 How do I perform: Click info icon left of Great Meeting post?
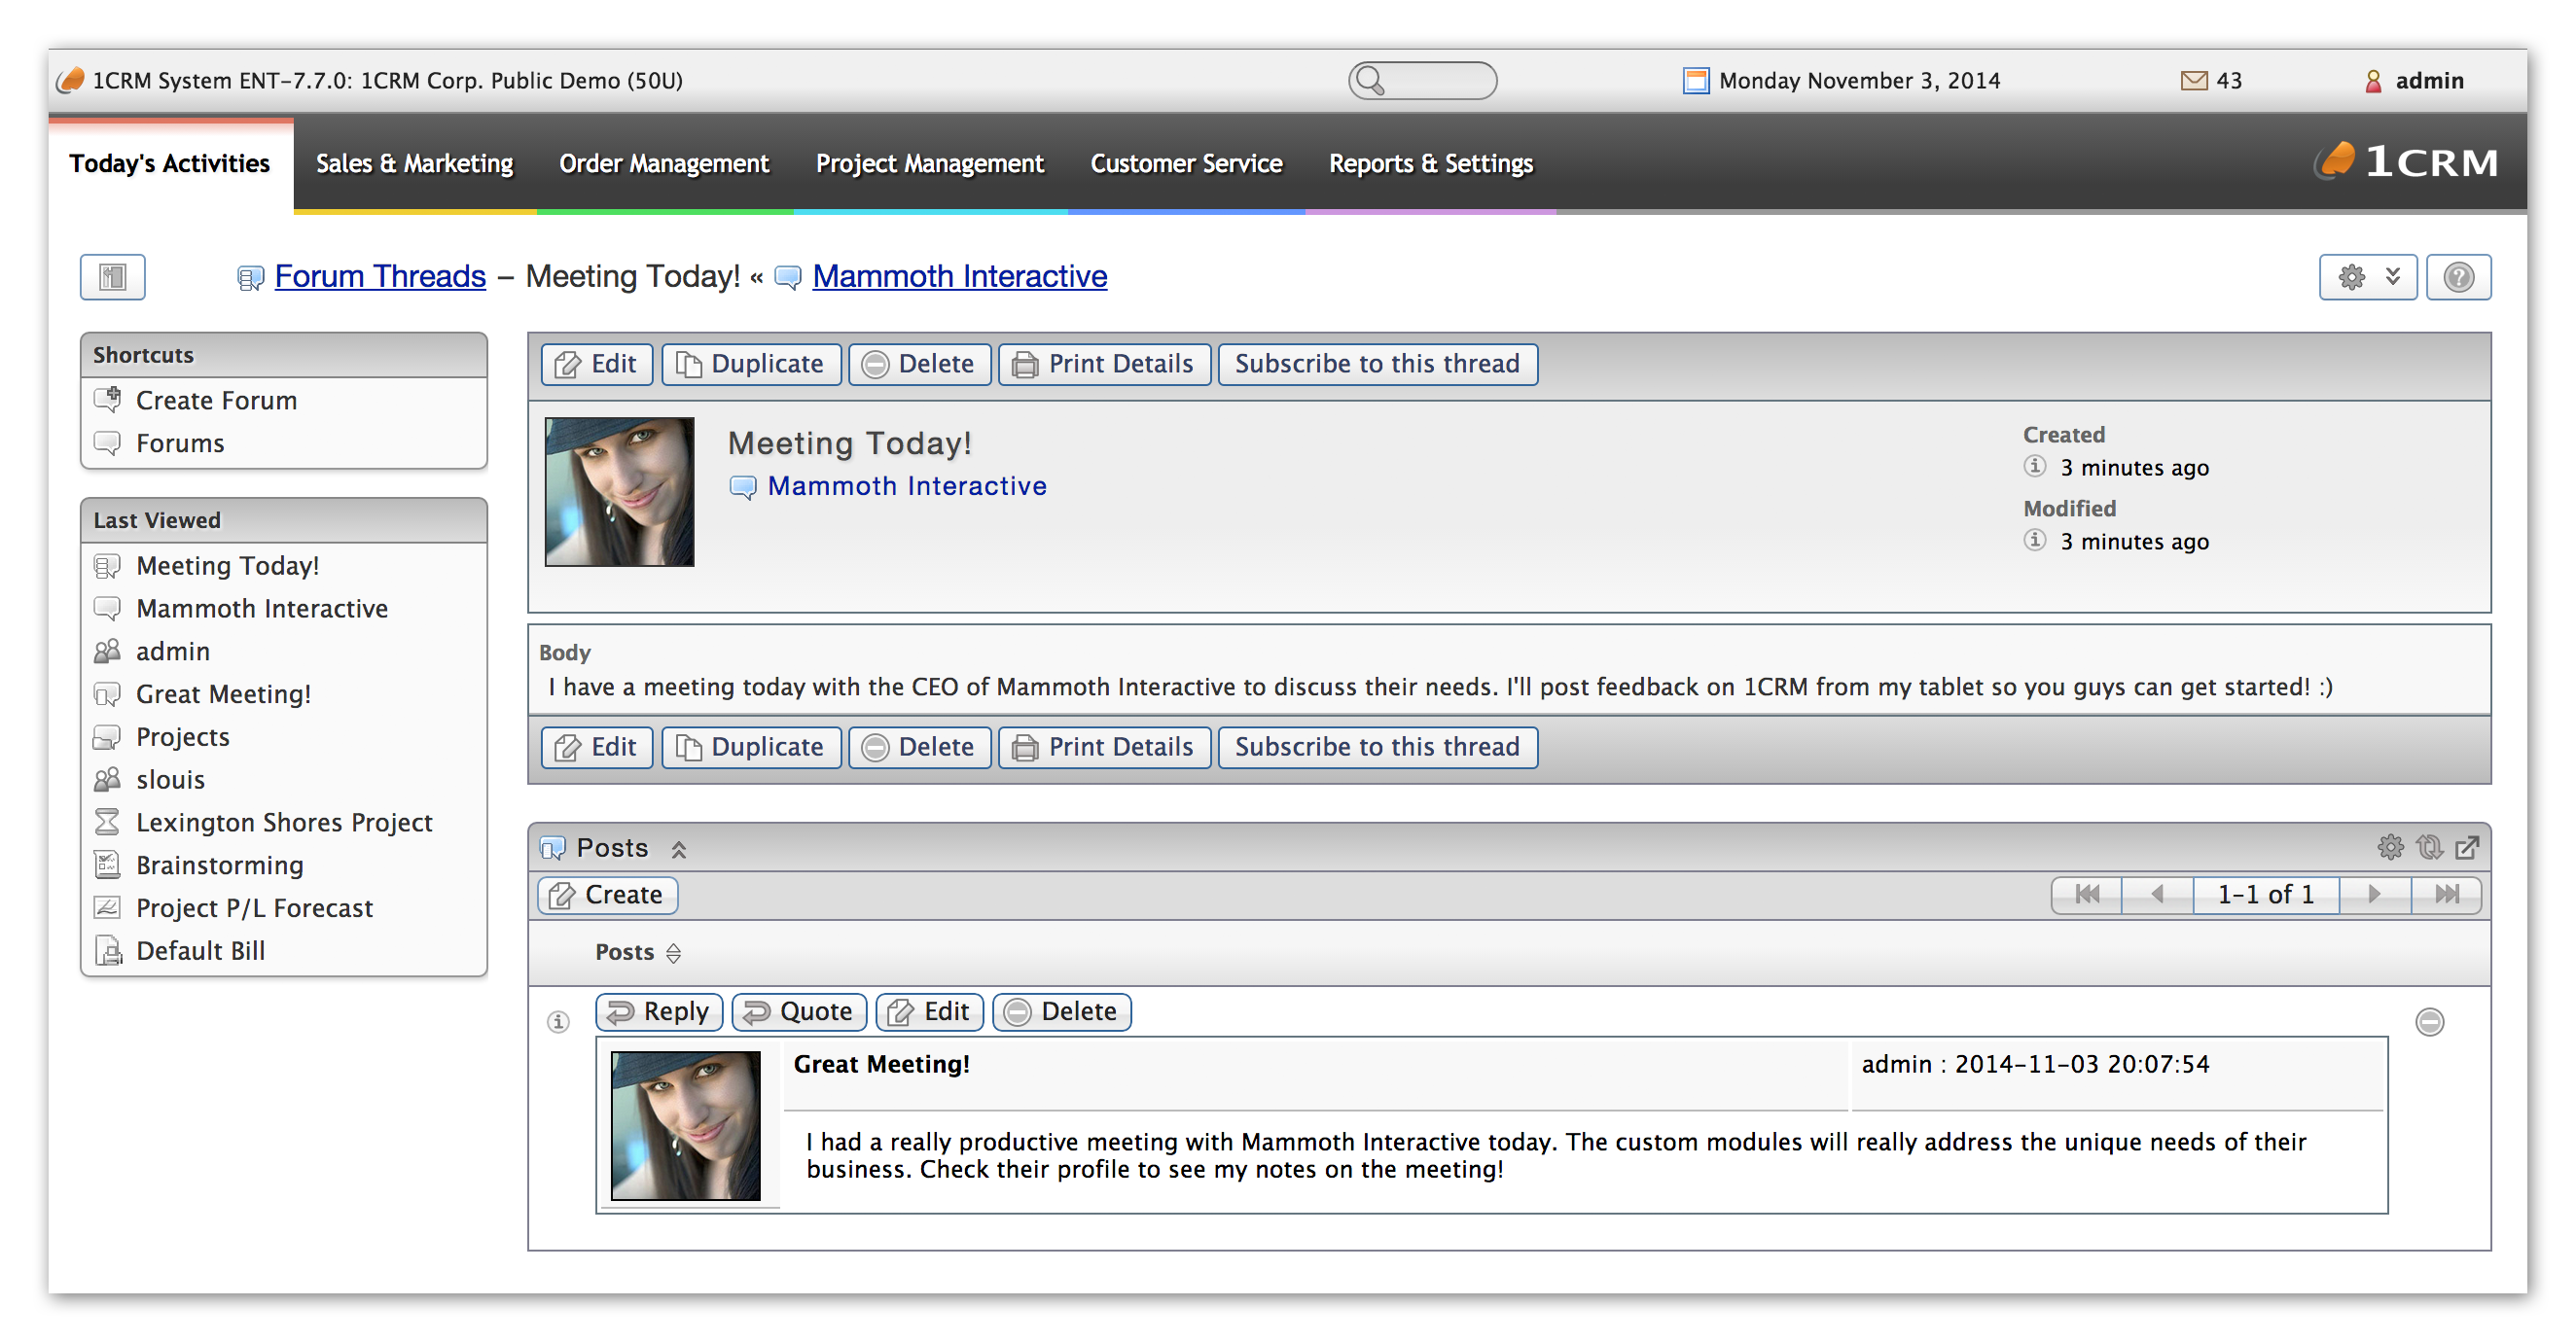click(x=558, y=1022)
